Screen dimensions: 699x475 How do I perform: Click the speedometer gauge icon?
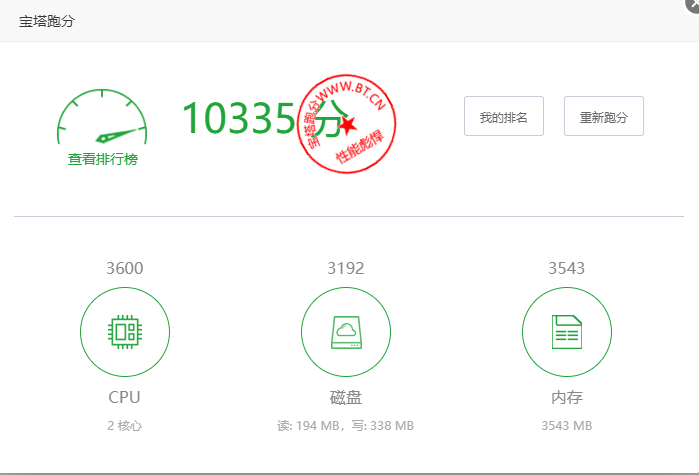[x=102, y=117]
